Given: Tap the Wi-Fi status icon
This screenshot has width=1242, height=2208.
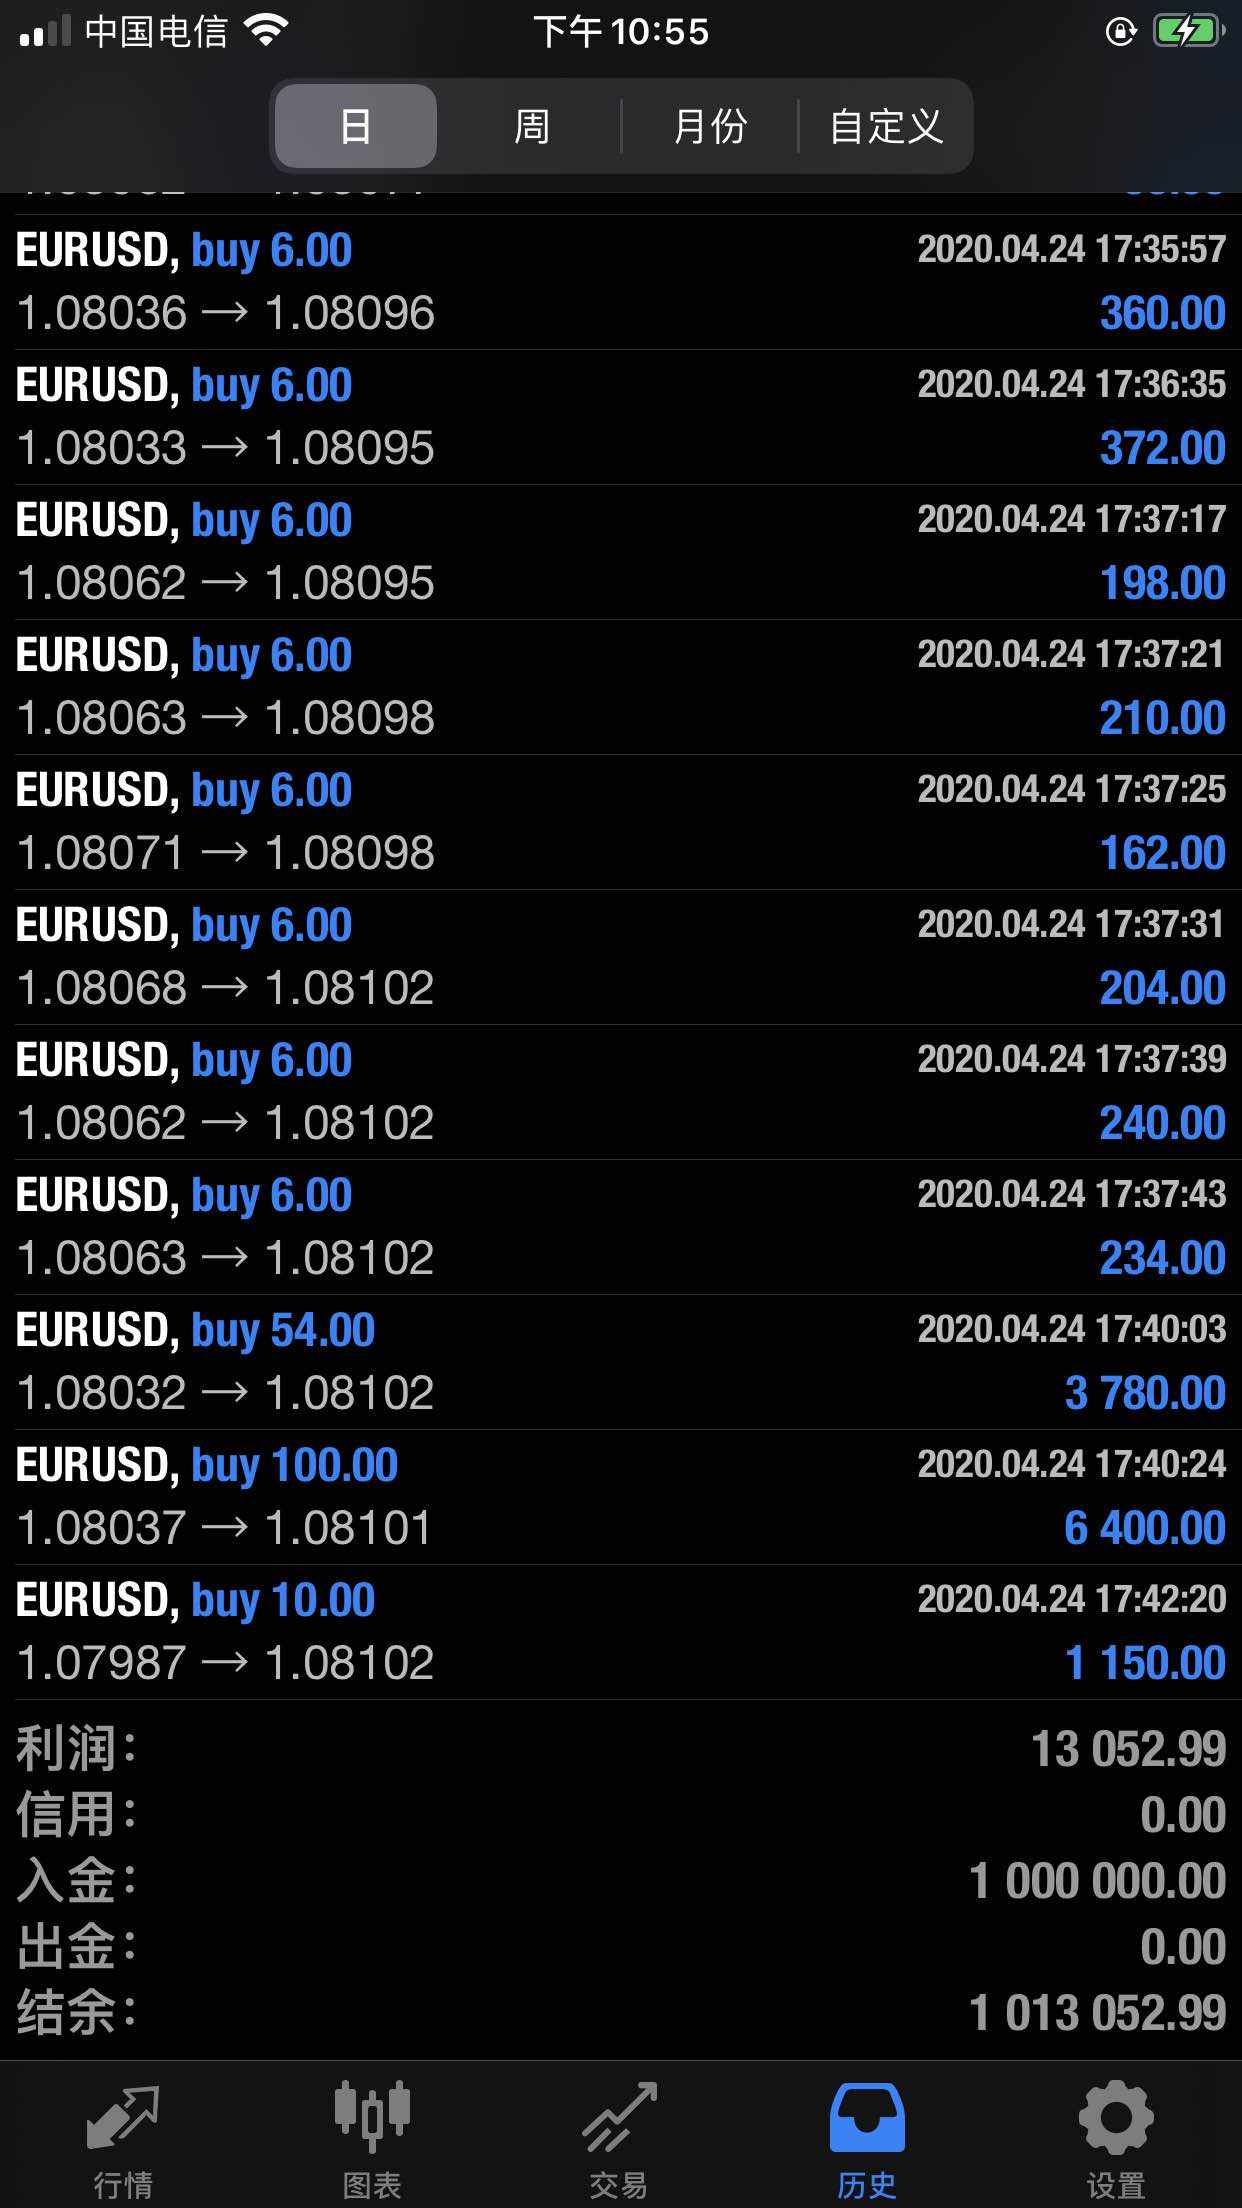Looking at the screenshot, I should [x=266, y=32].
